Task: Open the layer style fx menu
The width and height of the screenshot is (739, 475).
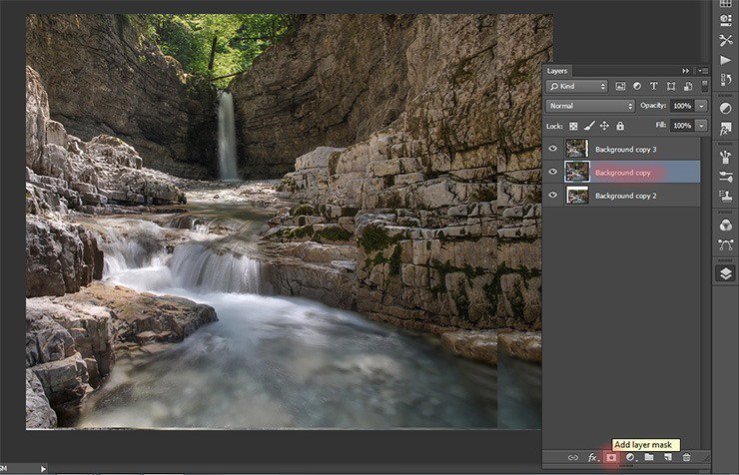Action: (x=592, y=457)
